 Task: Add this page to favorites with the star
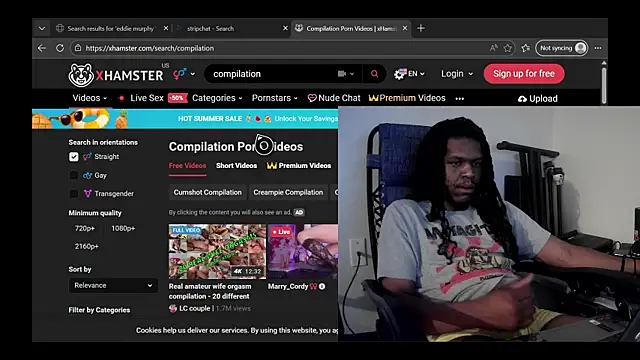click(x=507, y=48)
